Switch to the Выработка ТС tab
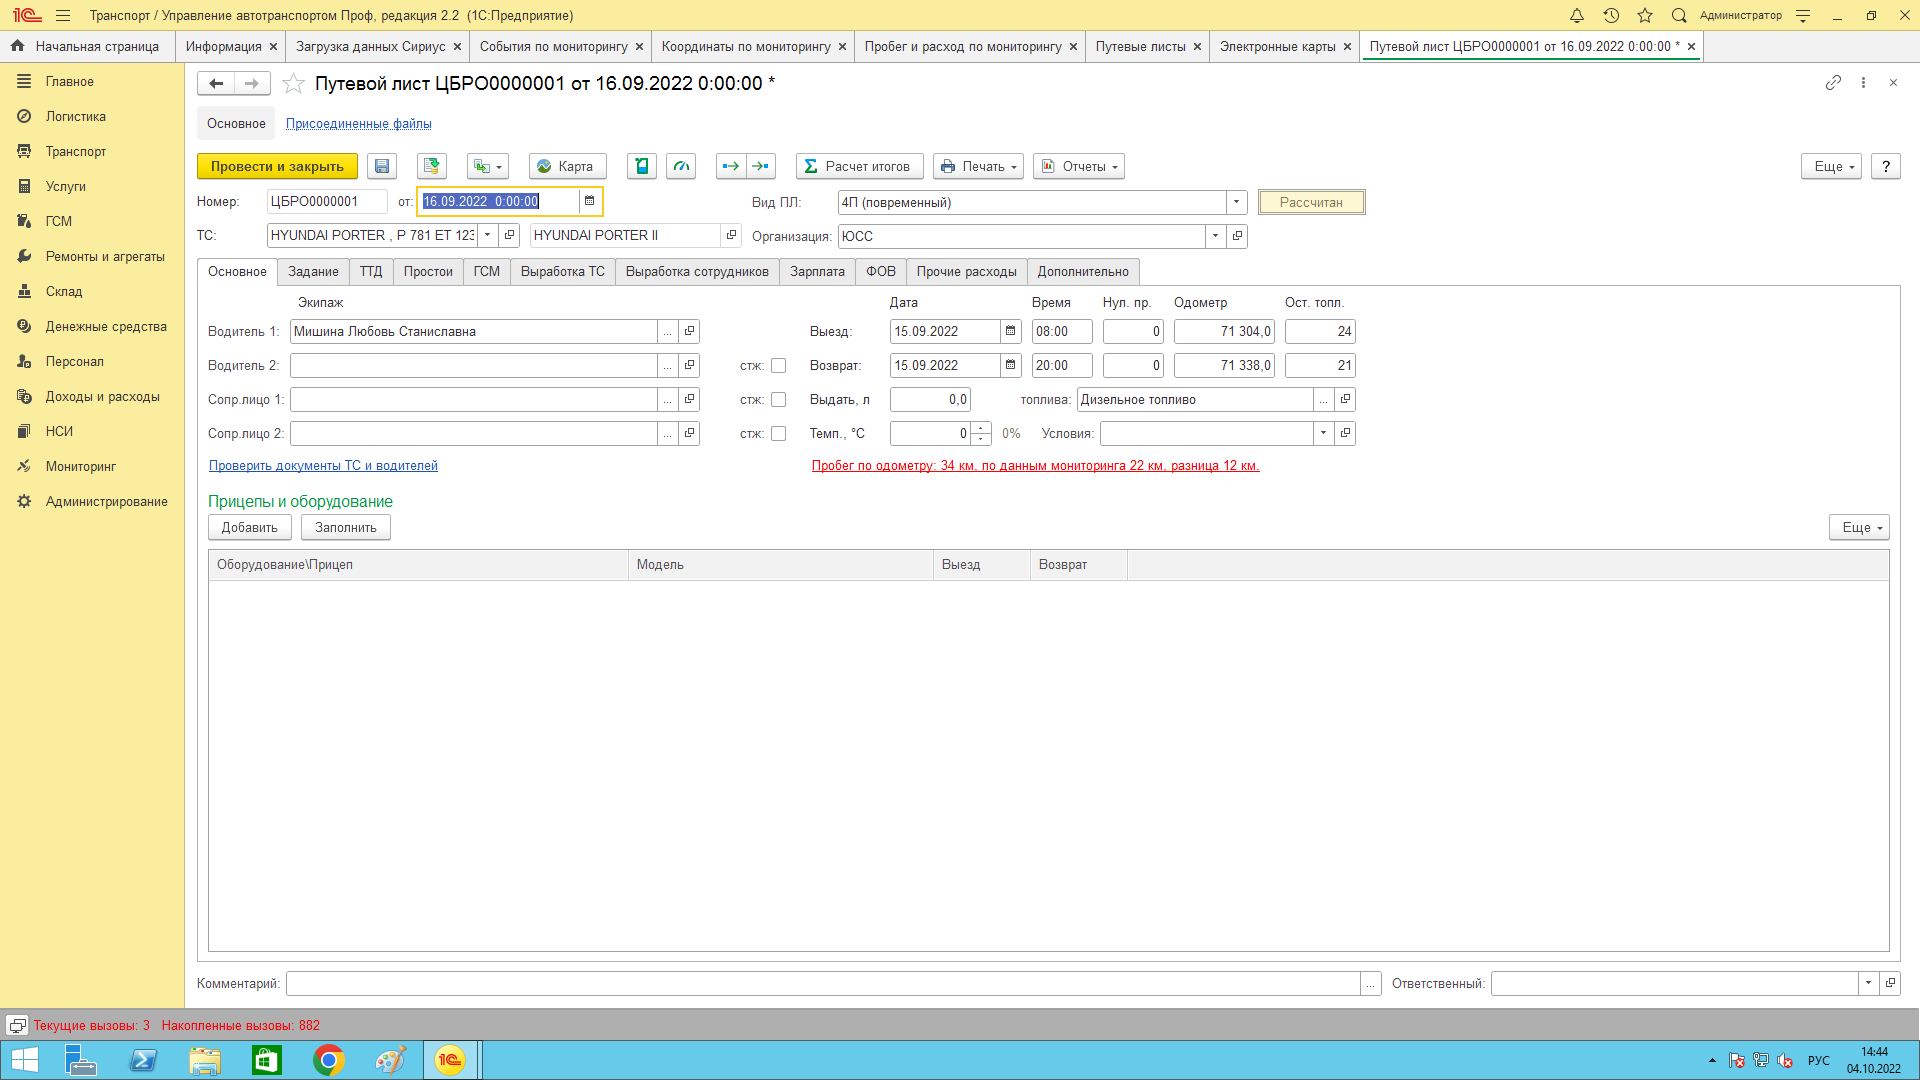The height and width of the screenshot is (1080, 1920). [562, 271]
